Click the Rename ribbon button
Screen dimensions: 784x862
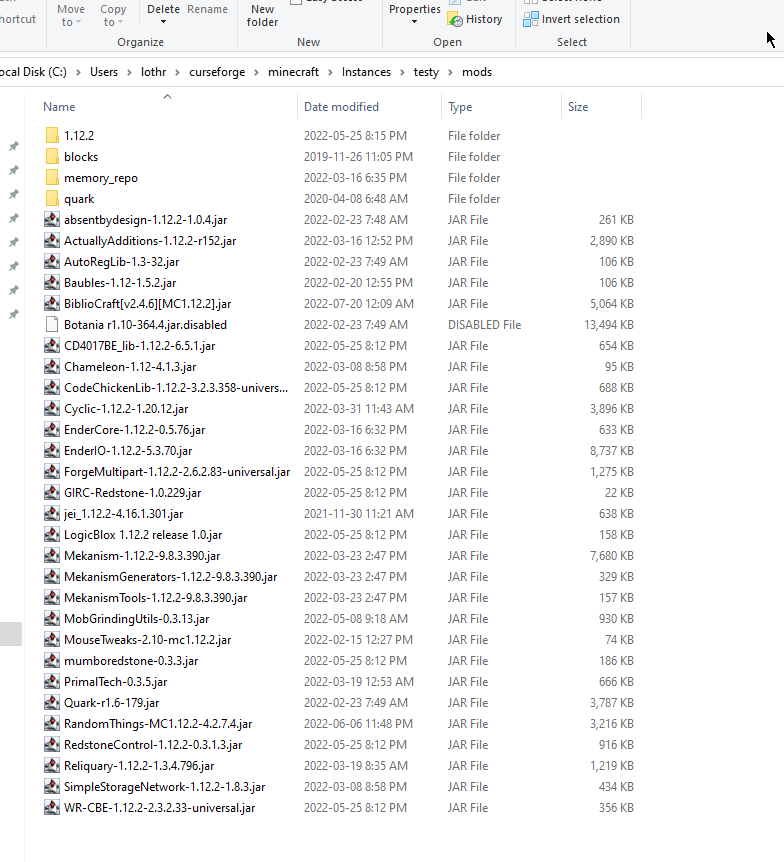[x=207, y=9]
